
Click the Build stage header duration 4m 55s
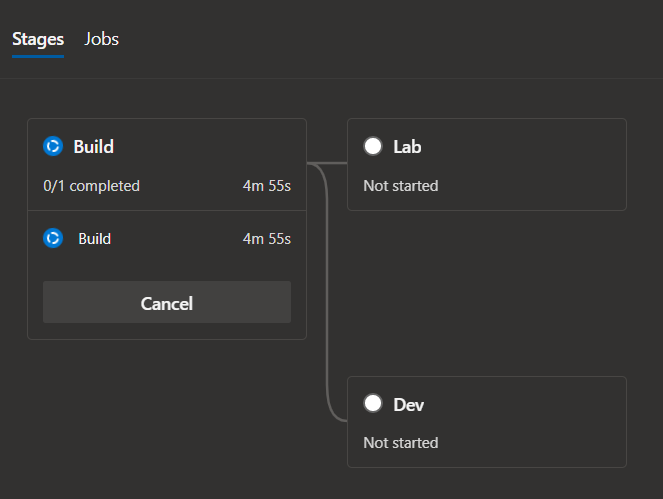266,186
